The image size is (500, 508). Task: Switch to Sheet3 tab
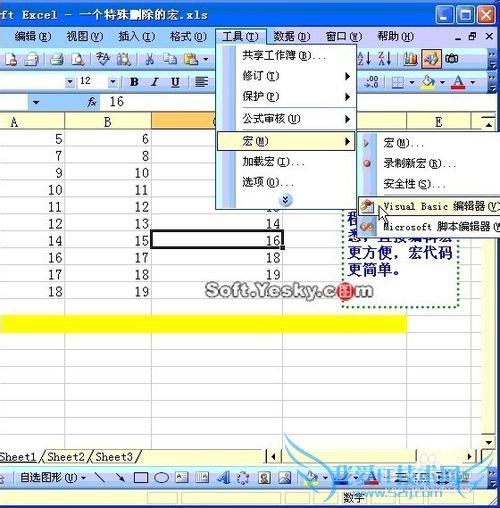114,457
